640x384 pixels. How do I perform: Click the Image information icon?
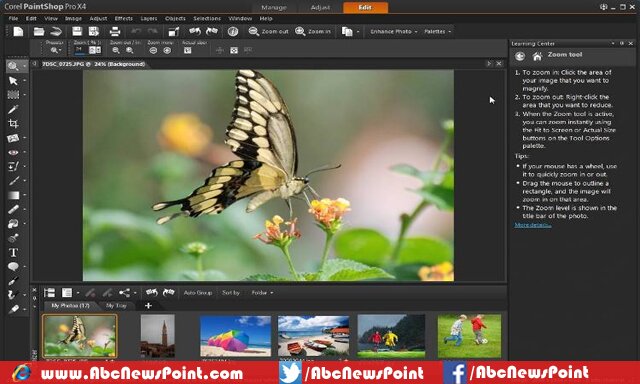[x=233, y=31]
